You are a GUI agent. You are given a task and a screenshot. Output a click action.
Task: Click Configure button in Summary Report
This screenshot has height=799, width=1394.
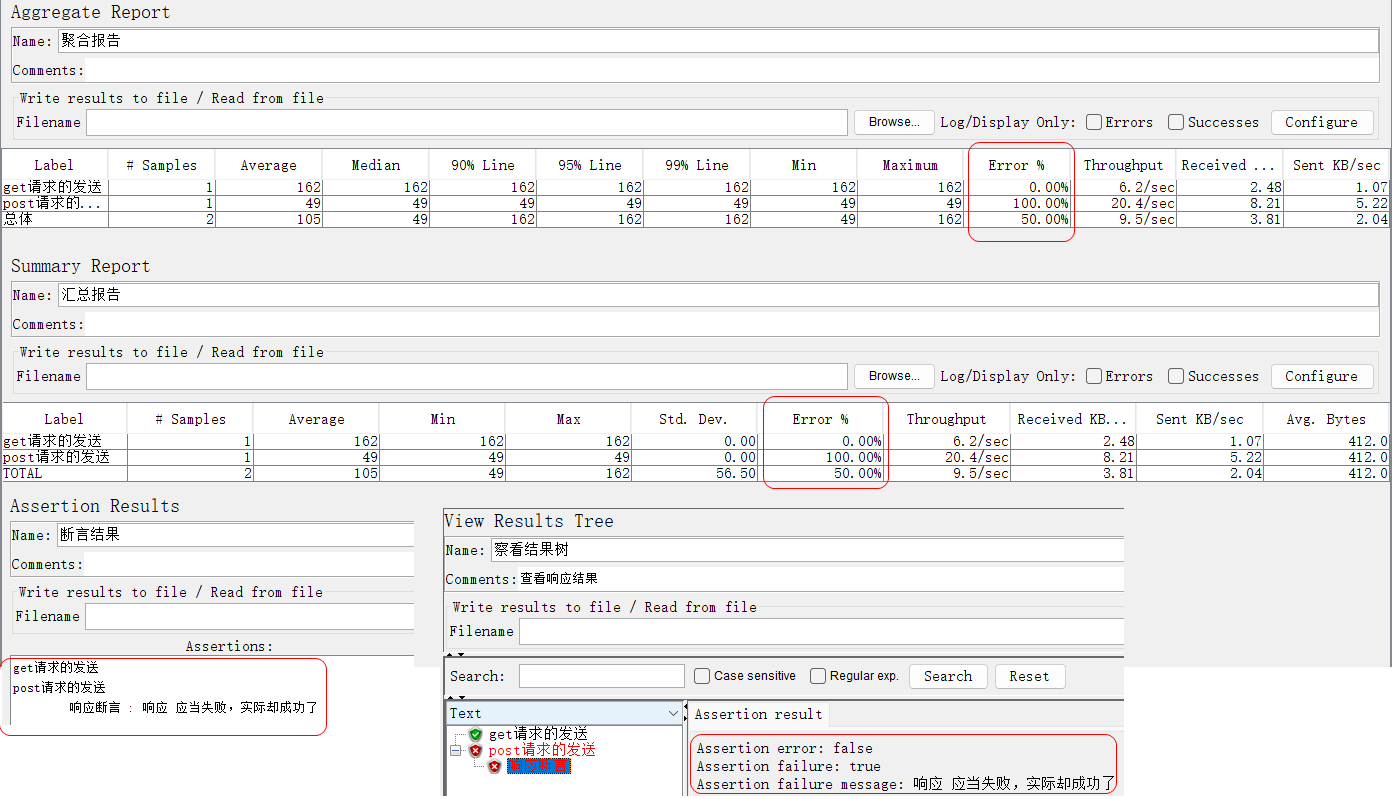coord(1321,376)
